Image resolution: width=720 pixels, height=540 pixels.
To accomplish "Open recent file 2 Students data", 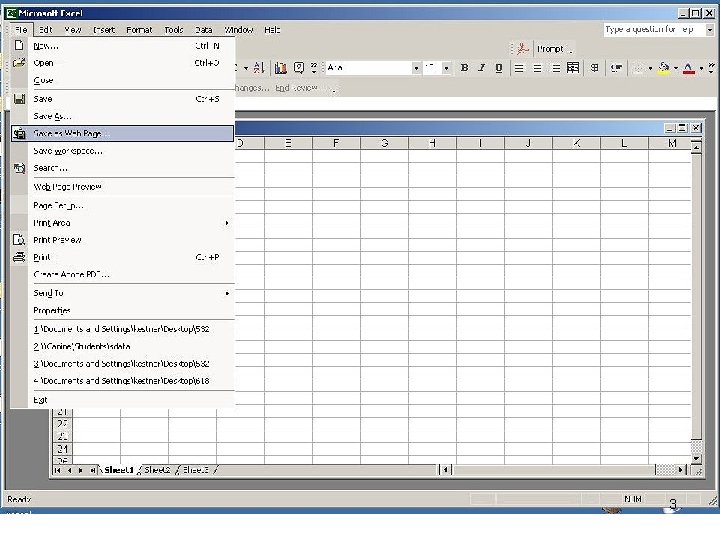I will click(x=122, y=347).
